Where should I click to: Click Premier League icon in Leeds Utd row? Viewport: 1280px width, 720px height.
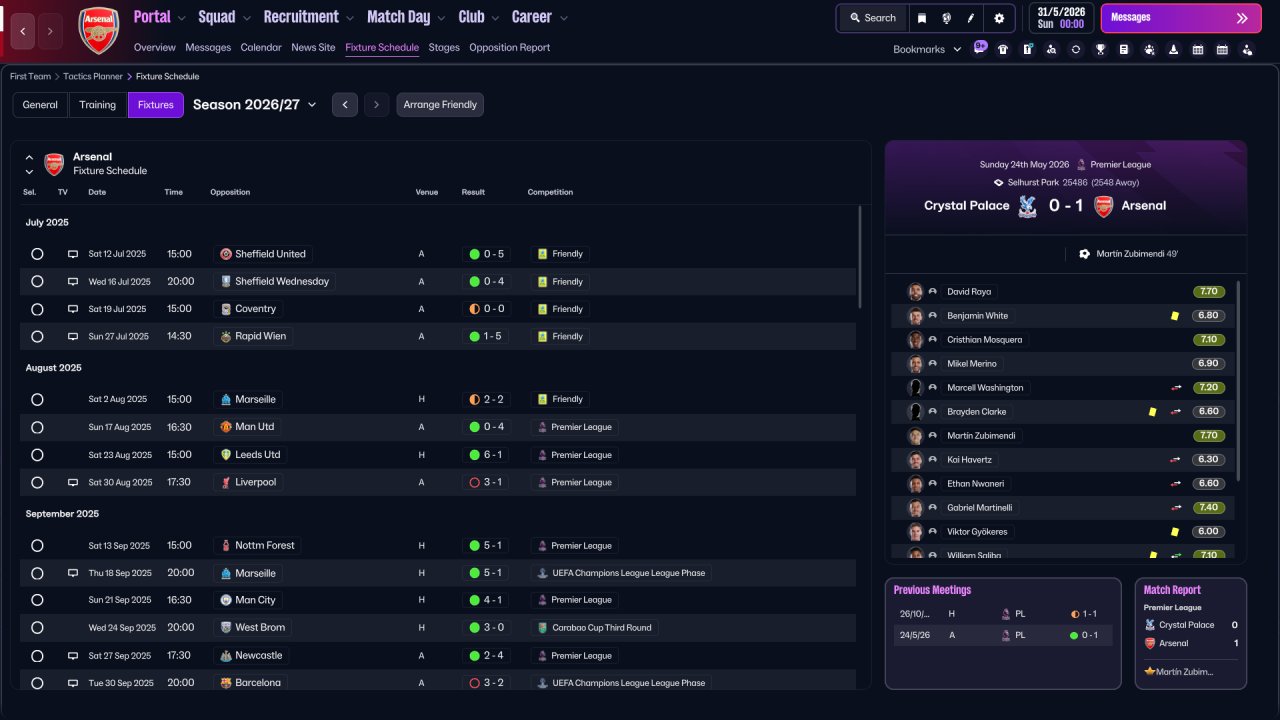(542, 455)
